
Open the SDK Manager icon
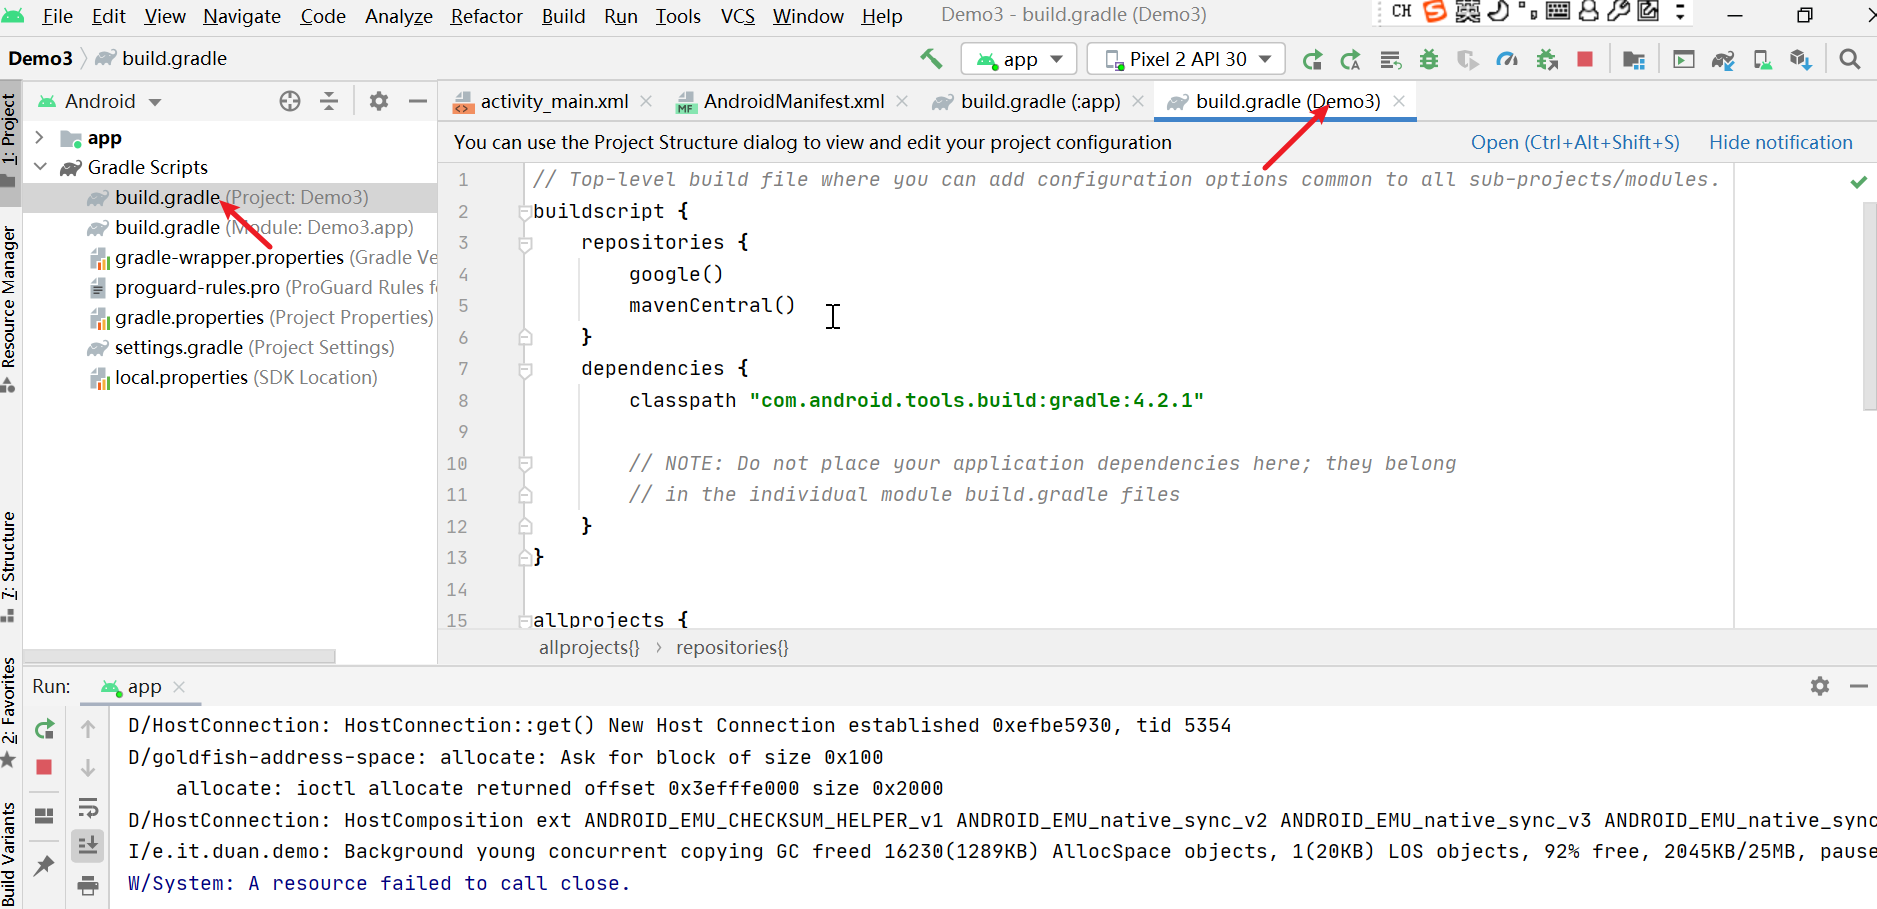tap(1801, 60)
